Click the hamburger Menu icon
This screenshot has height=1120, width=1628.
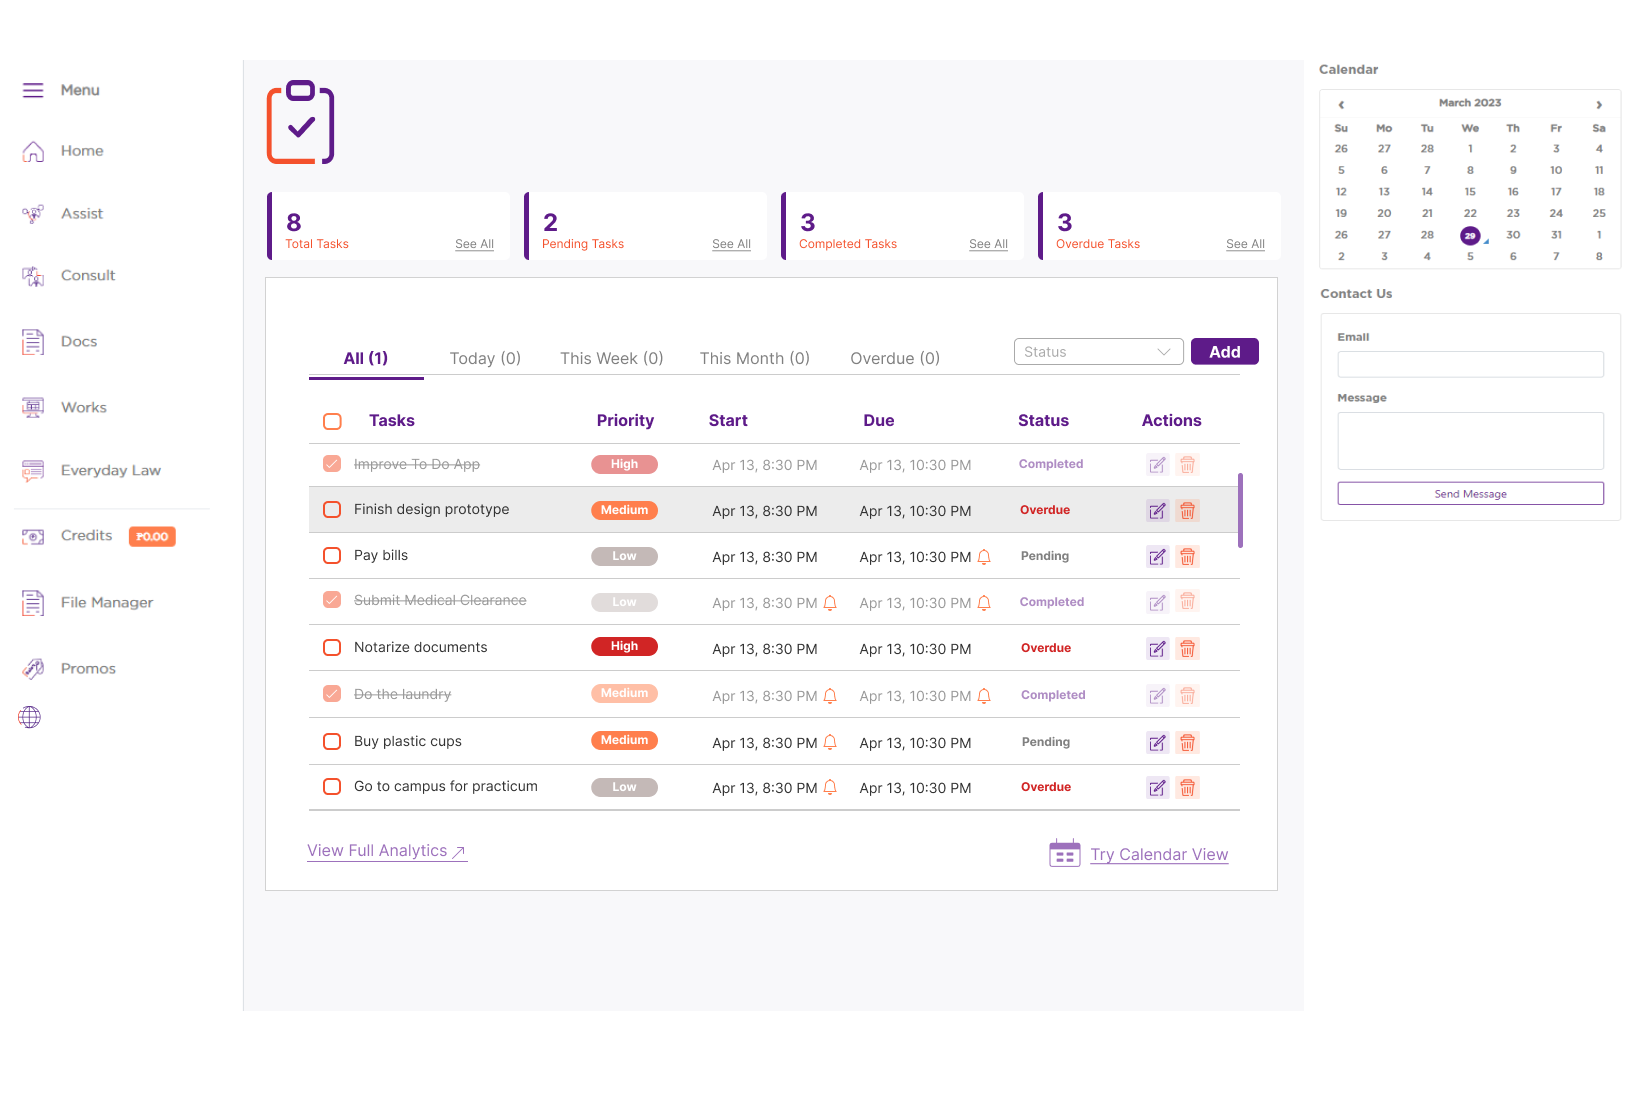pos(33,90)
